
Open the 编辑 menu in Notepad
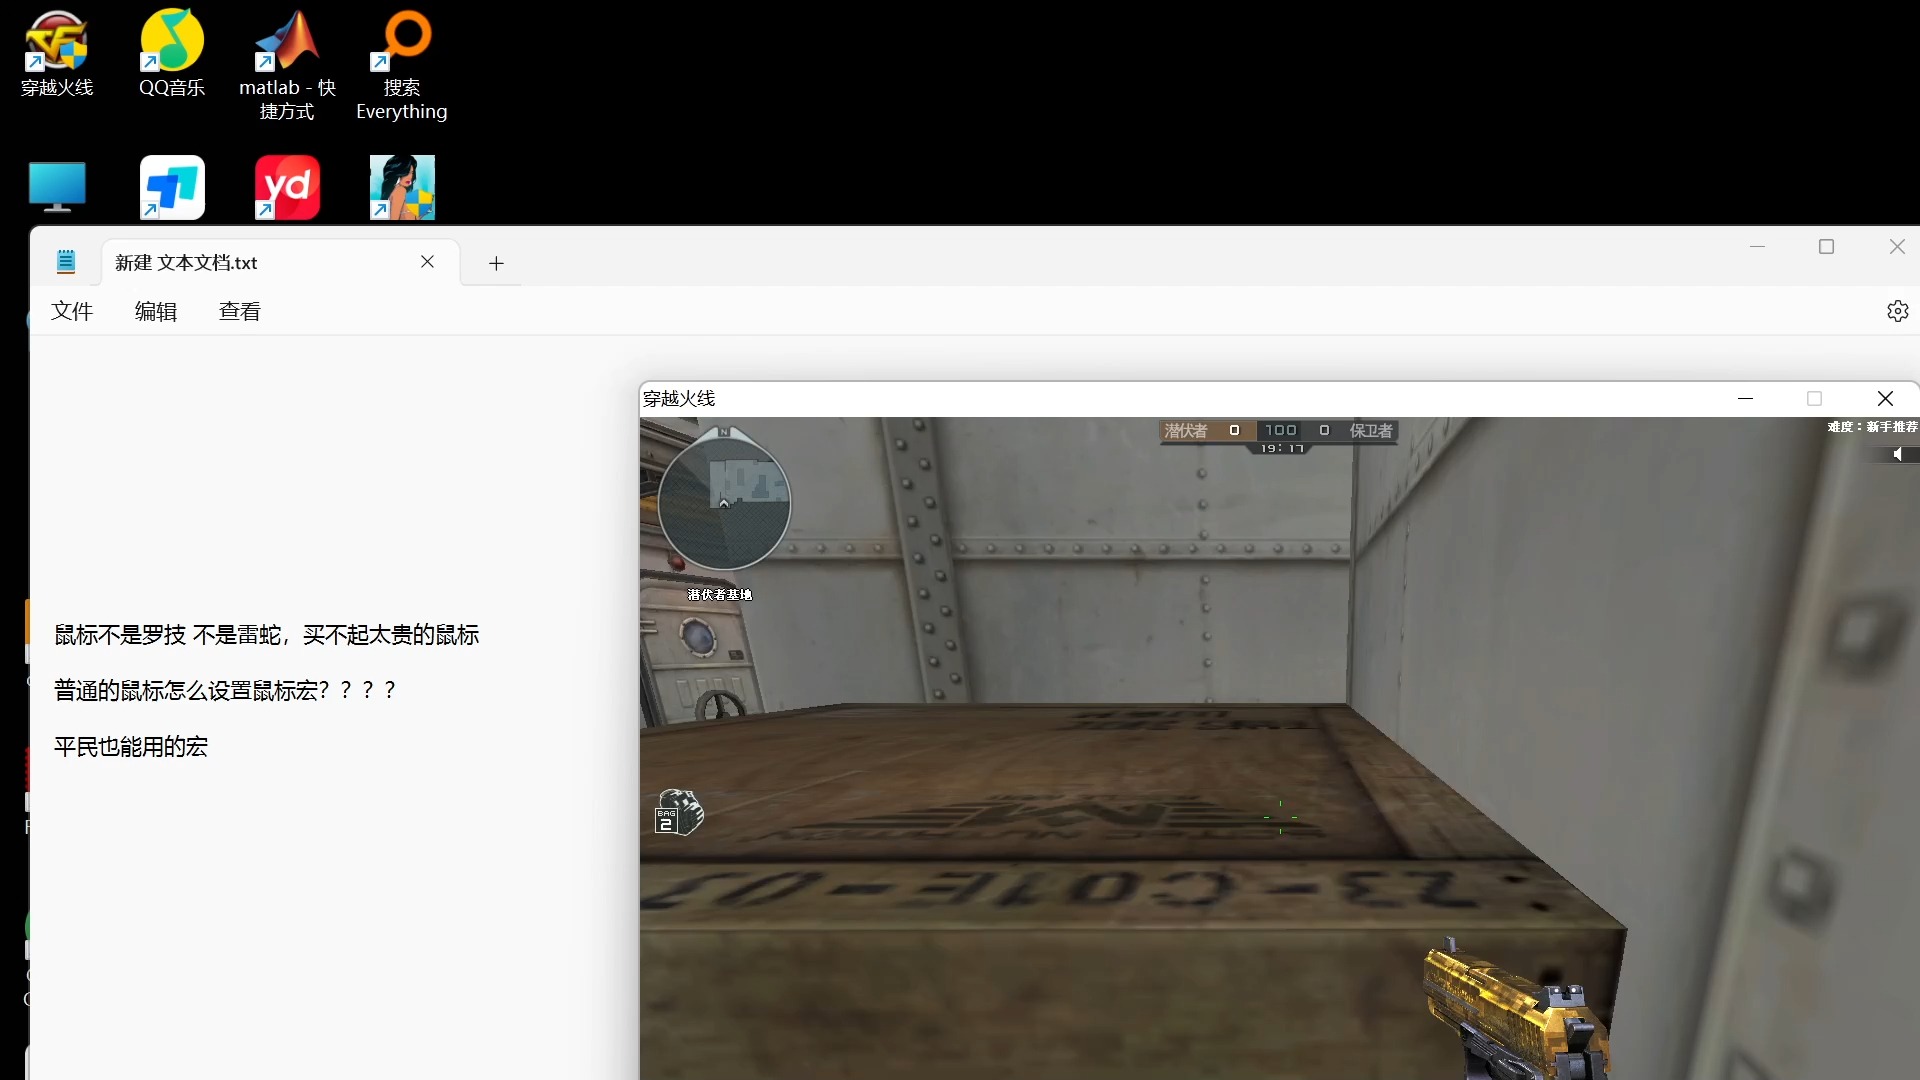click(156, 311)
